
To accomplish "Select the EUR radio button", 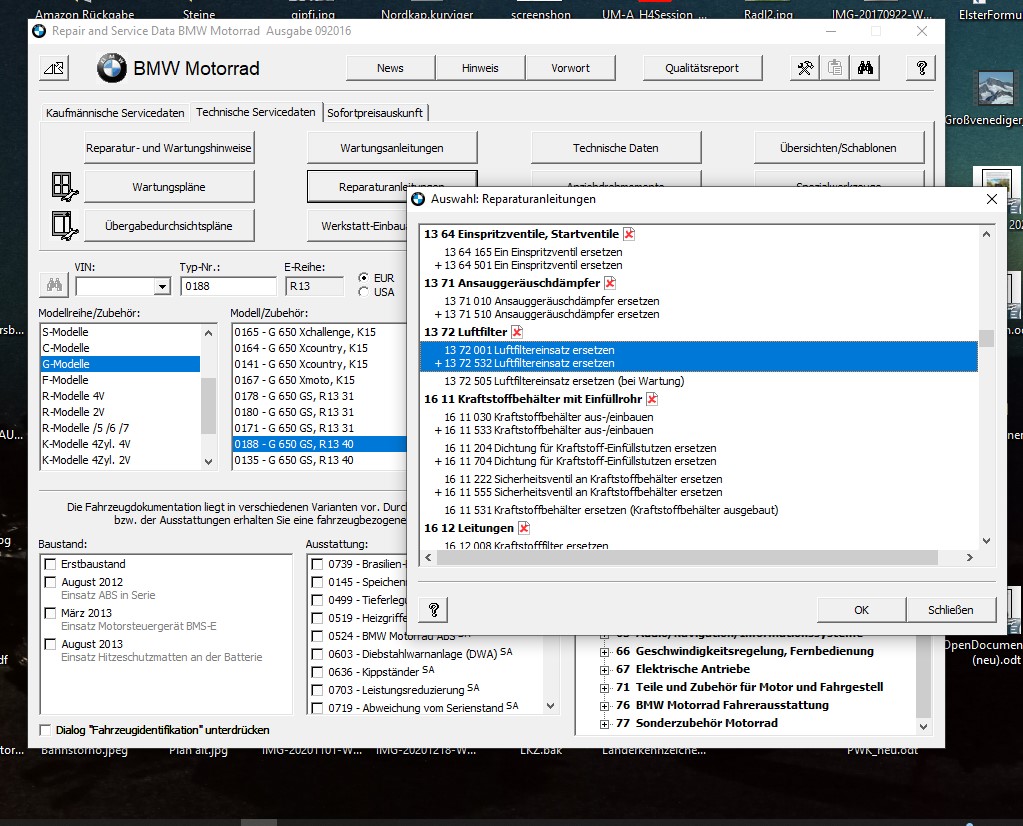I will click(363, 277).
